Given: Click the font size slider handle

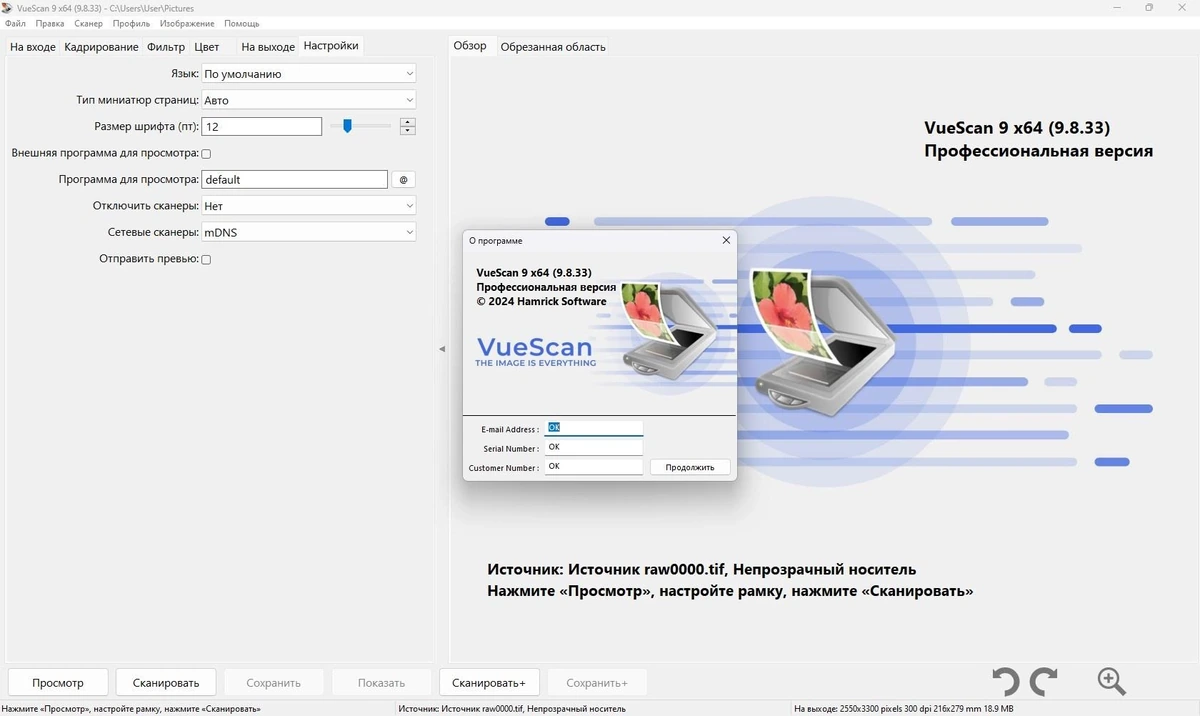Looking at the screenshot, I should (x=347, y=126).
